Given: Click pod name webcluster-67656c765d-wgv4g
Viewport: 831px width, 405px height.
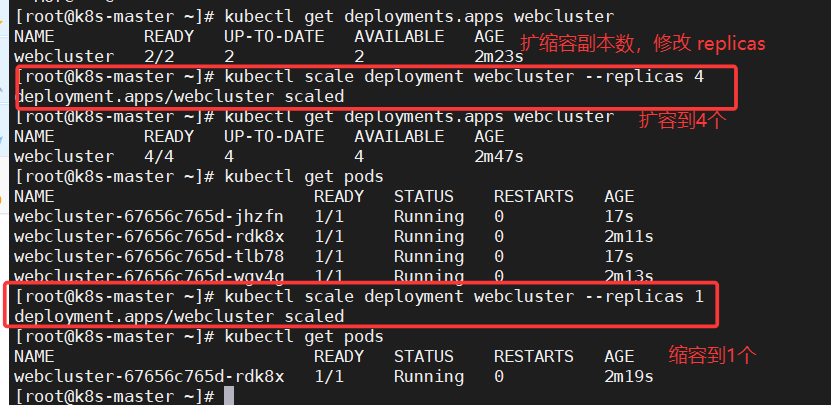Looking at the screenshot, I should tap(149, 276).
